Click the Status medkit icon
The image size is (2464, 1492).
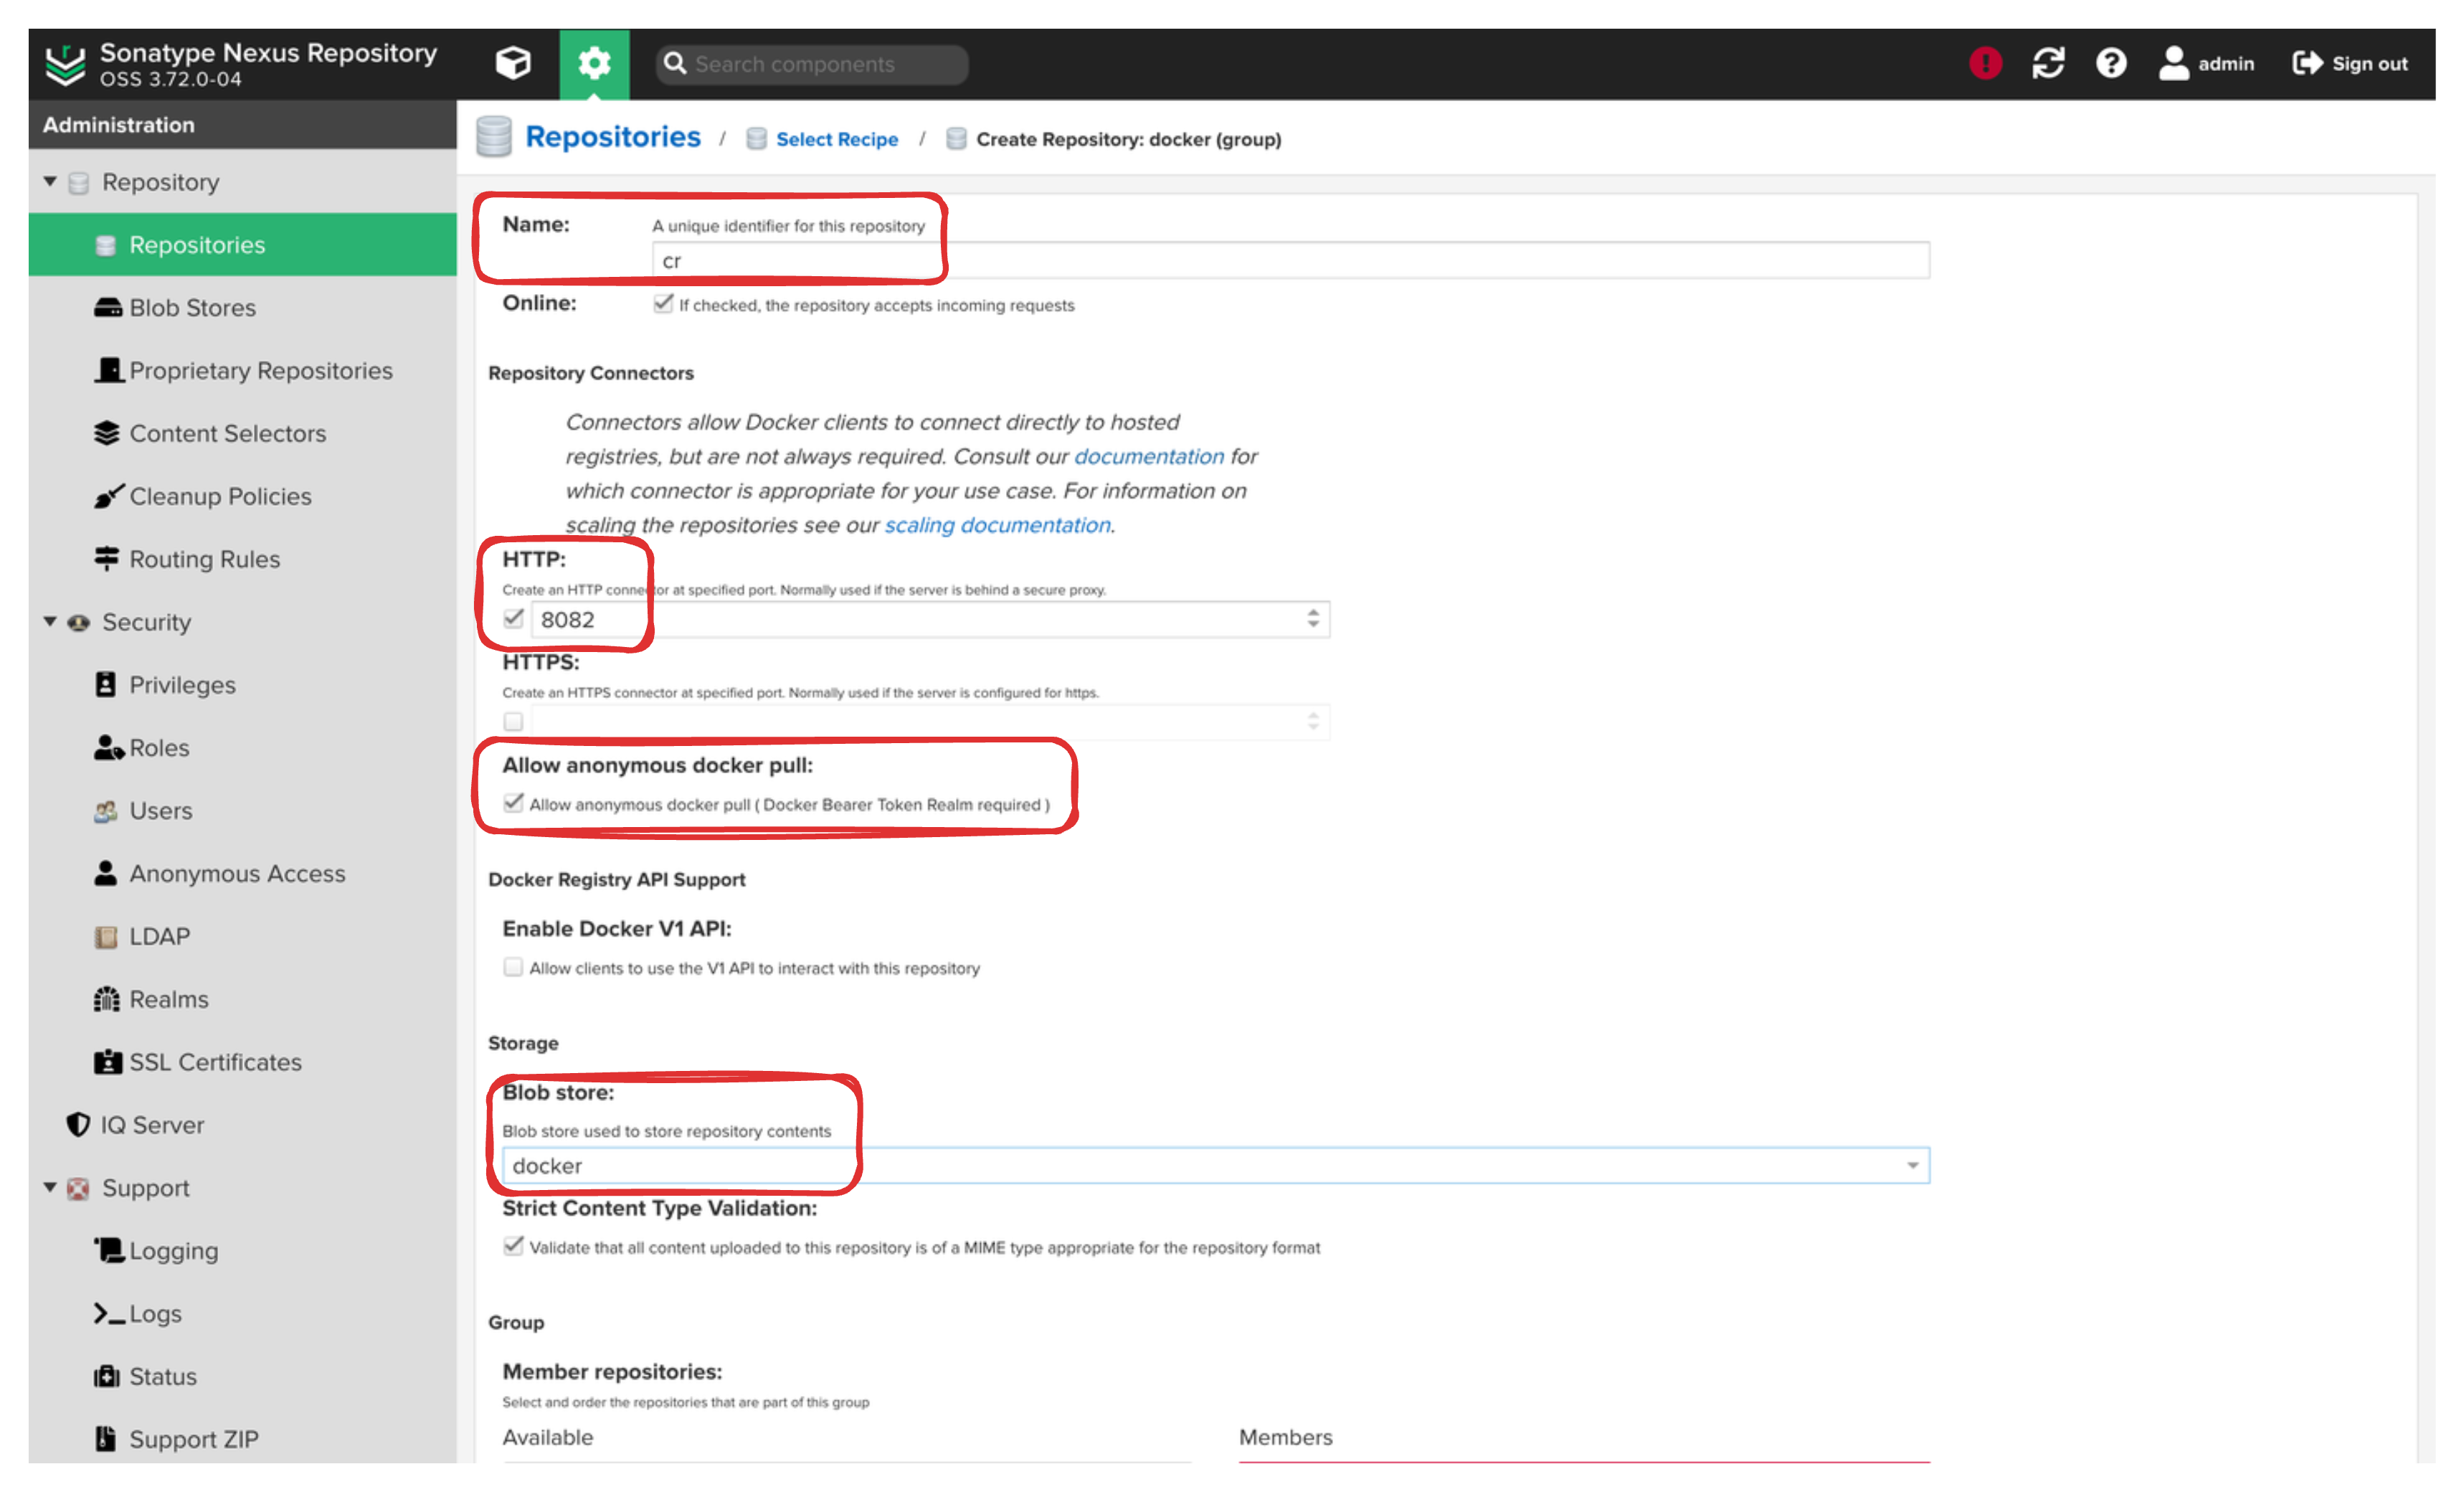coord(106,1377)
